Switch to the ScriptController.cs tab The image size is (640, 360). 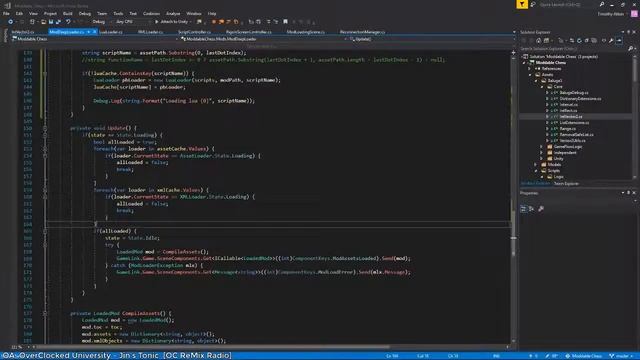(194, 32)
